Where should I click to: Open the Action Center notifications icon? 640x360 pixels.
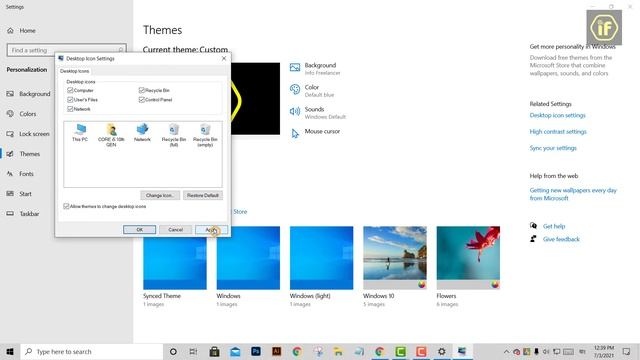pos(627,351)
